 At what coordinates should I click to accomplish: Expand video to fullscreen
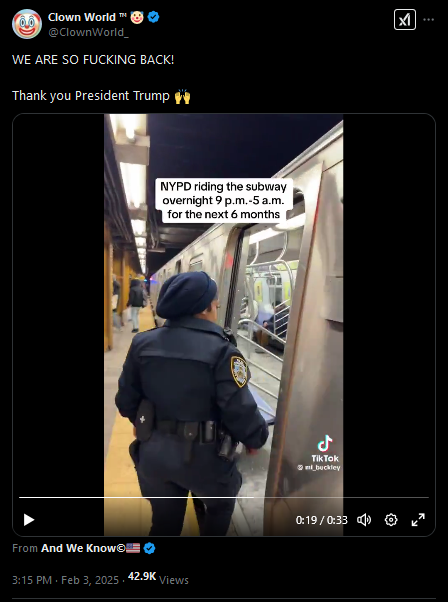[418, 520]
